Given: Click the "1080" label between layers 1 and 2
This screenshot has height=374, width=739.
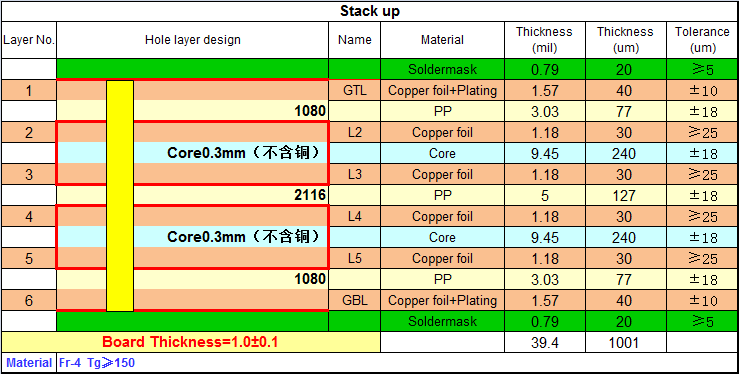Looking at the screenshot, I should click(310, 111).
